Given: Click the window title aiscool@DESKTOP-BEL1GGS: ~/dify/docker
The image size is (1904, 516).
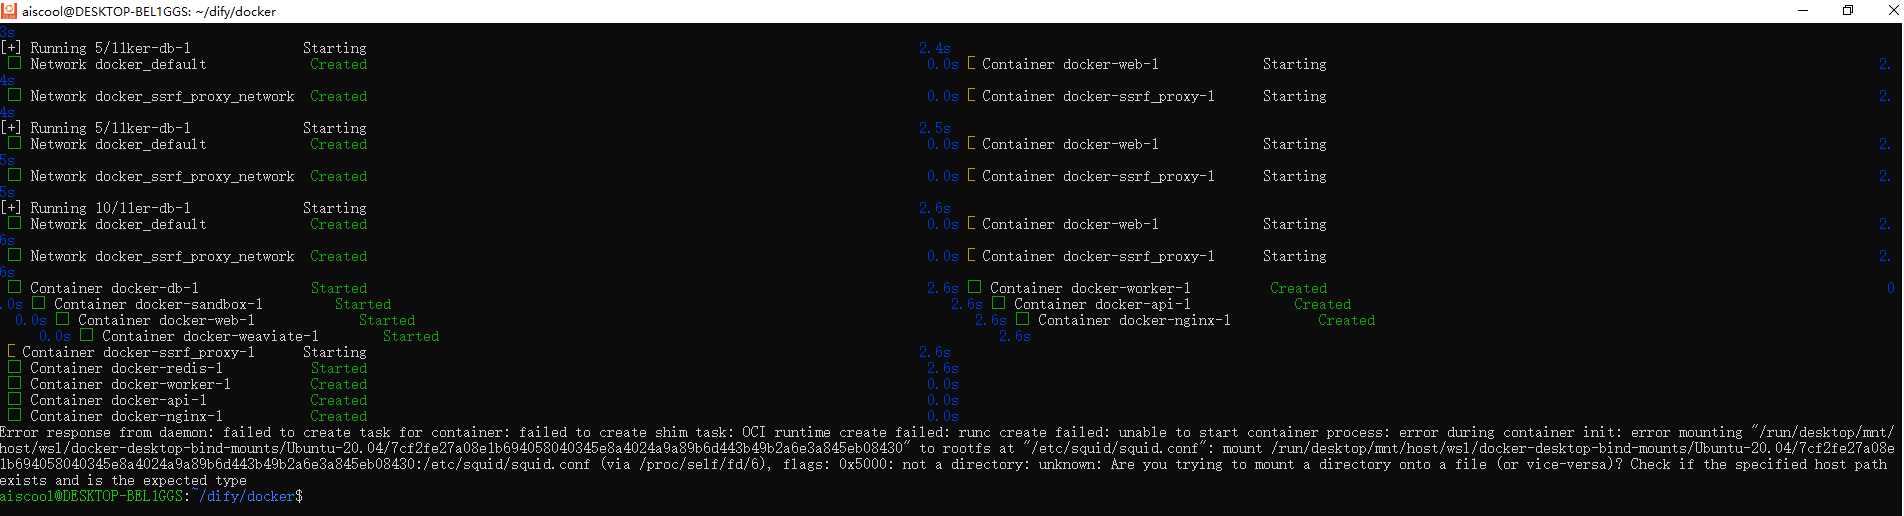Looking at the screenshot, I should [x=149, y=12].
